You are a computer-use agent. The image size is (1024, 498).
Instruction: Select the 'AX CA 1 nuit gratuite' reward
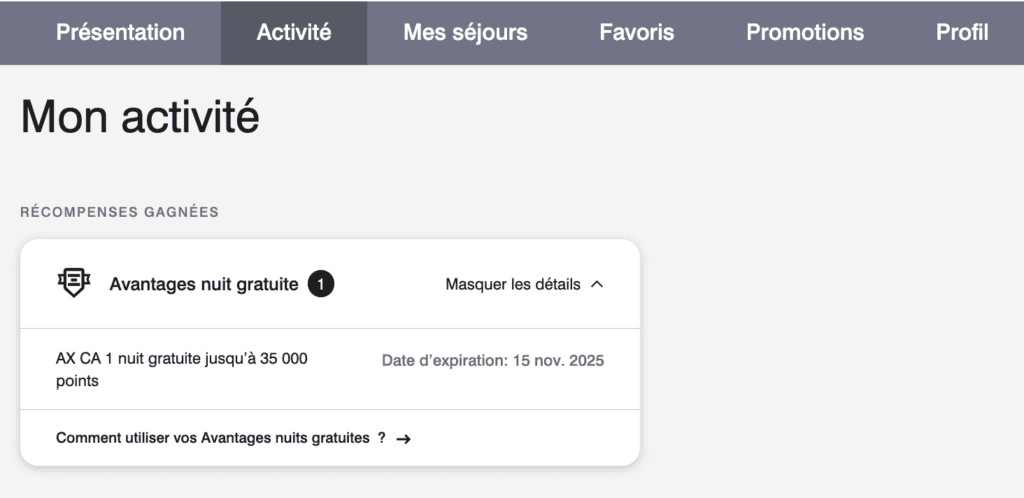click(x=150, y=359)
